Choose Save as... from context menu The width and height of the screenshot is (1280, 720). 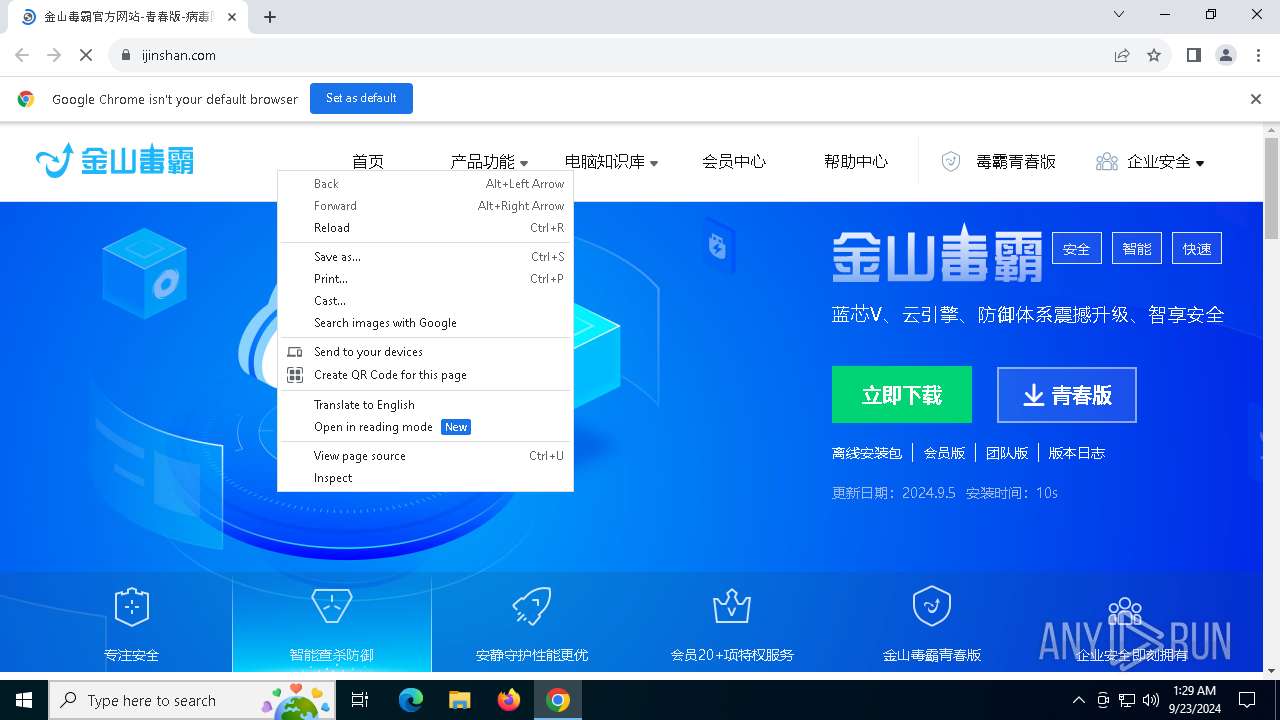(x=425, y=257)
